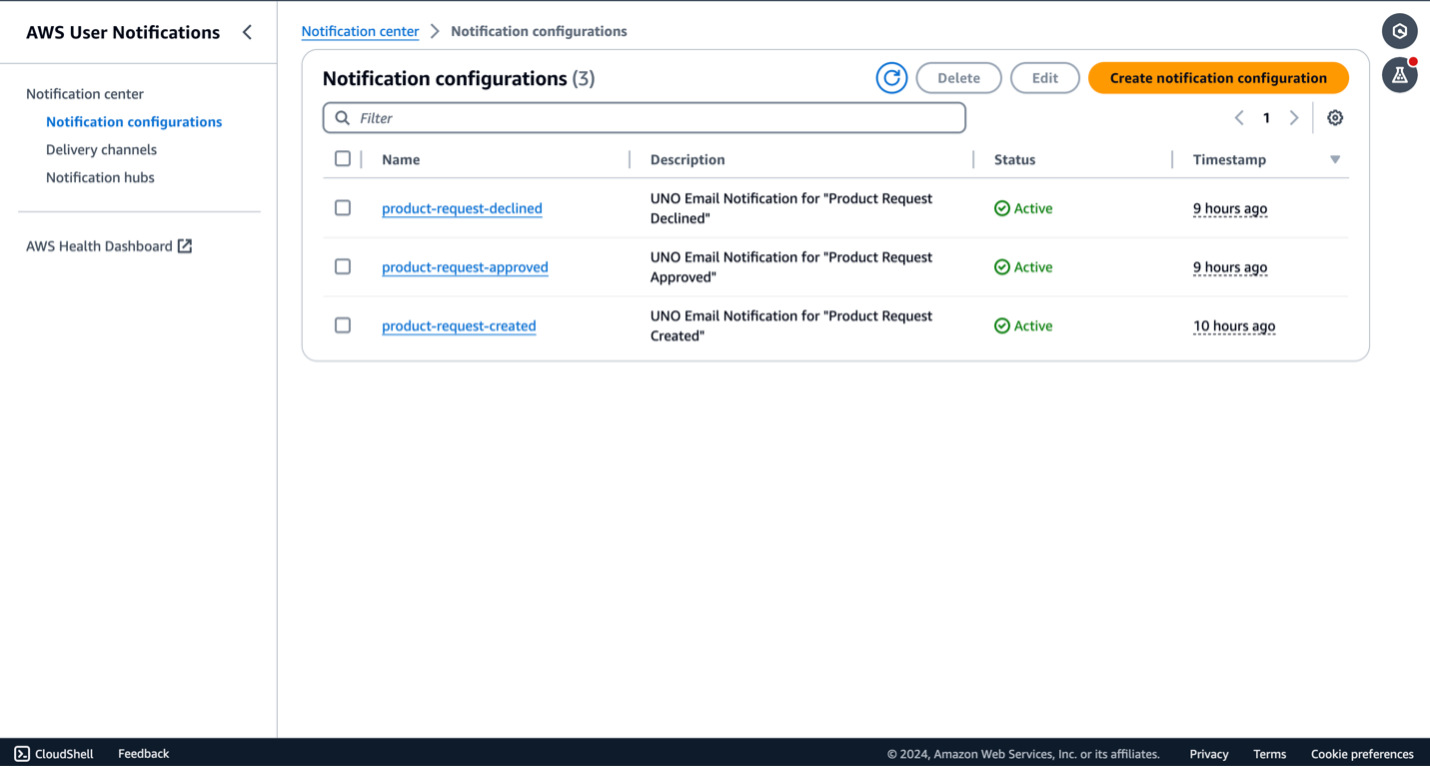This screenshot has width=1430, height=770.
Task: Create a new notification configuration
Action: pos(1218,77)
